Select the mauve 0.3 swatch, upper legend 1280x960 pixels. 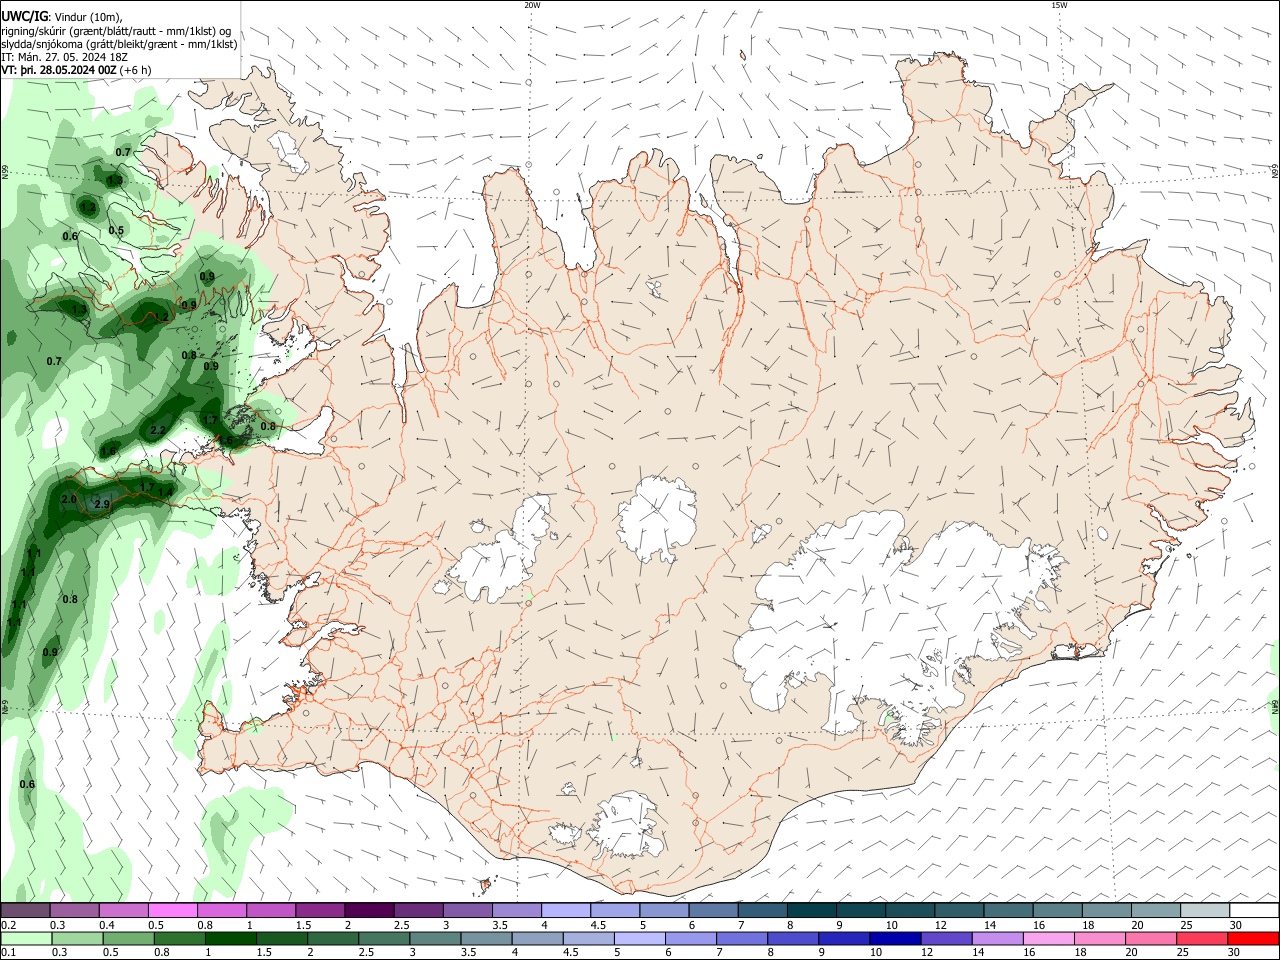tap(74, 910)
